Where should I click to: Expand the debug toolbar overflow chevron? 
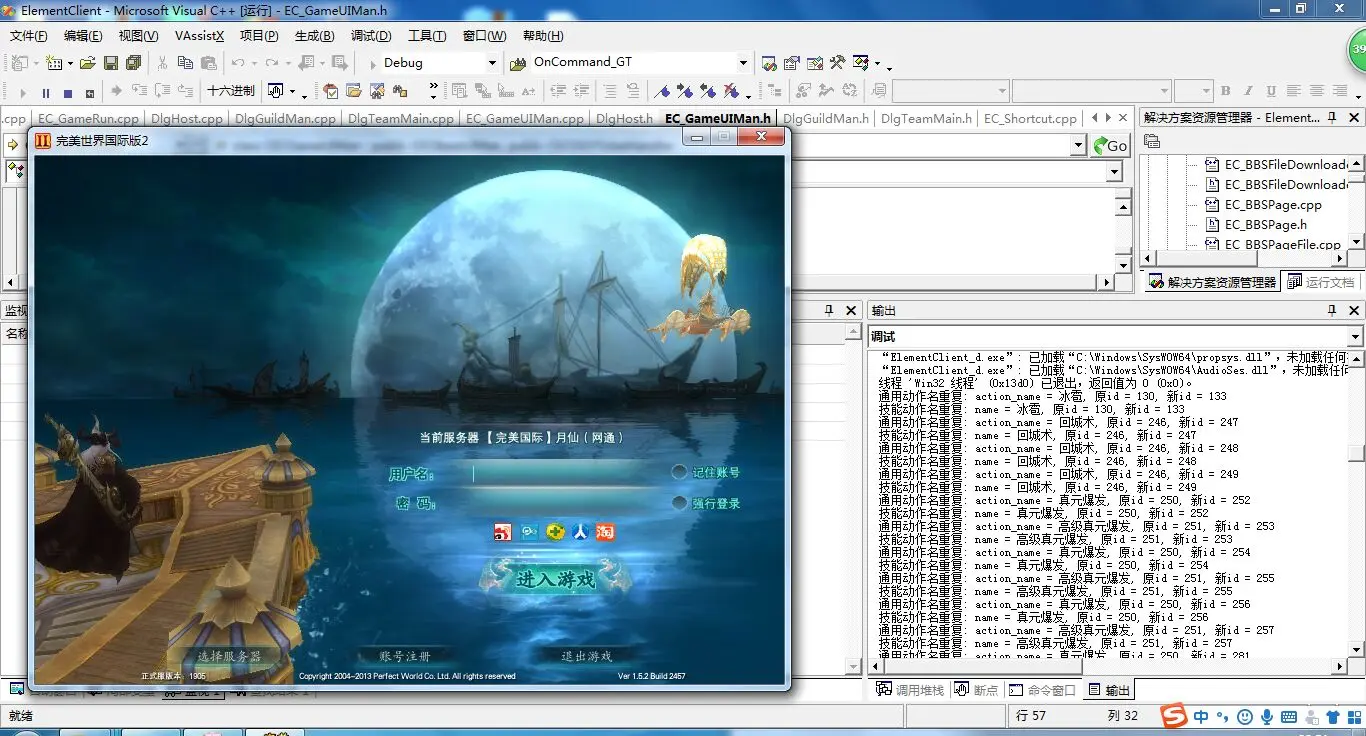point(433,91)
